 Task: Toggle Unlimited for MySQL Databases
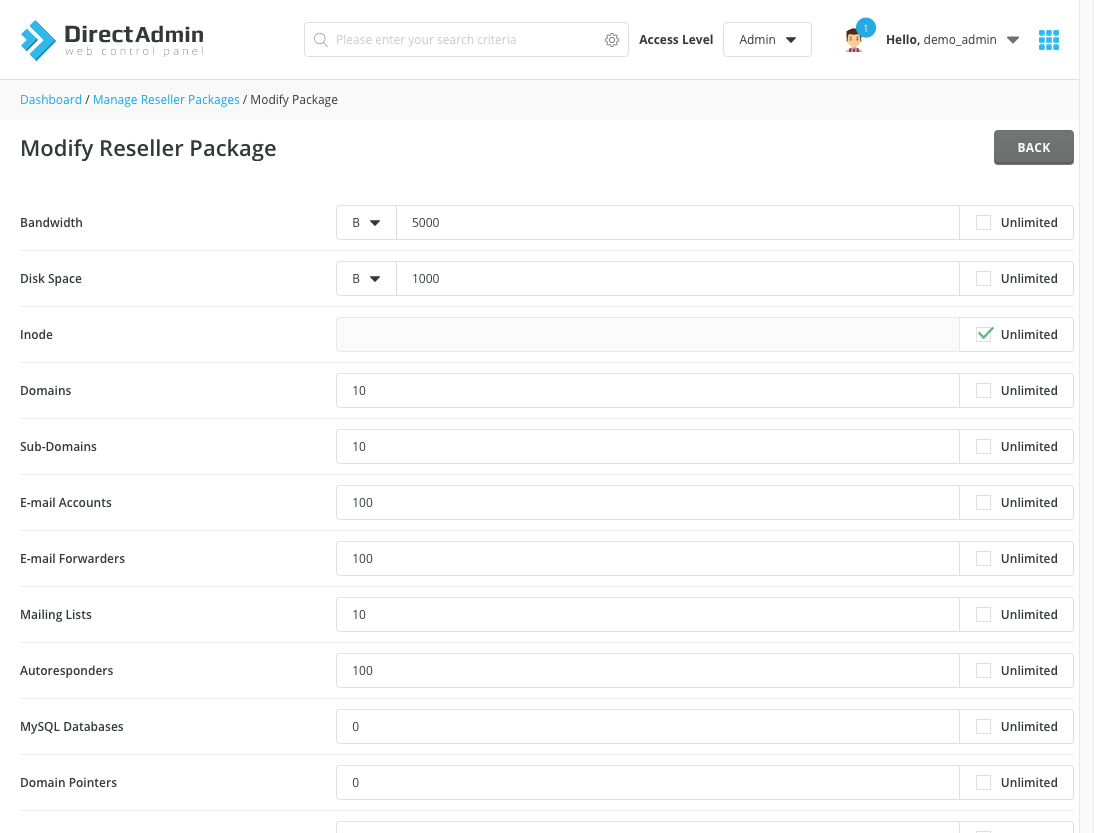[983, 726]
